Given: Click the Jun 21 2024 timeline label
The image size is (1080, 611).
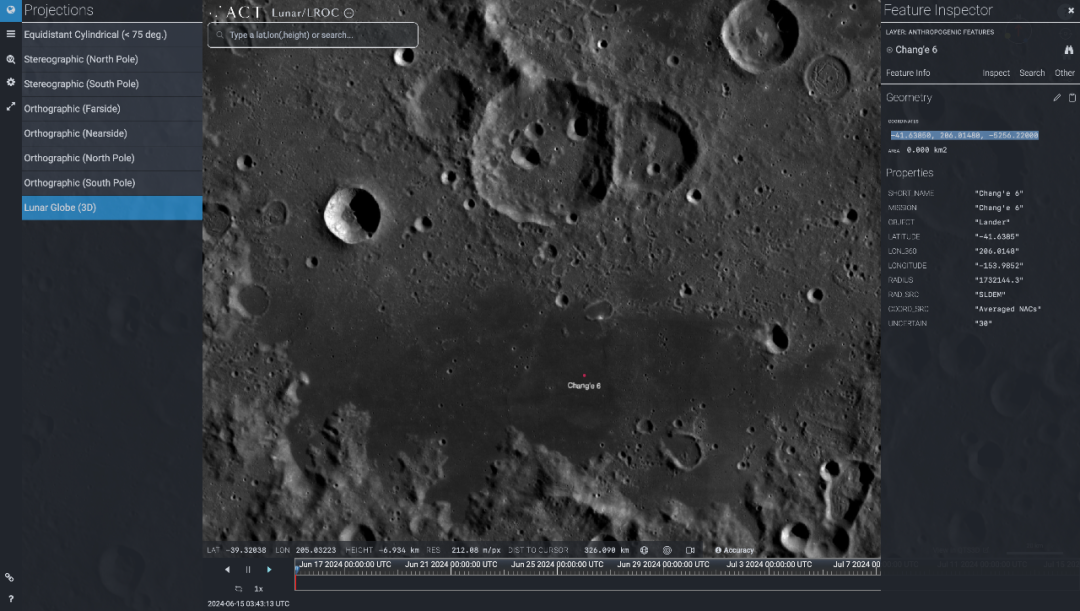Looking at the screenshot, I should pyautogui.click(x=450, y=564).
